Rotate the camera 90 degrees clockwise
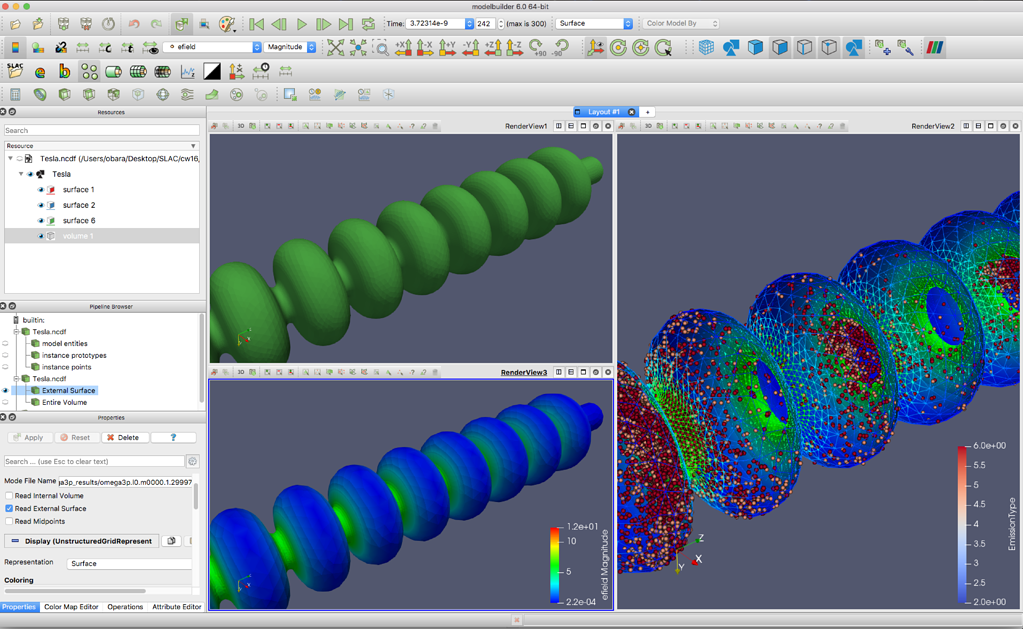Image resolution: width=1023 pixels, height=629 pixels. click(x=536, y=46)
